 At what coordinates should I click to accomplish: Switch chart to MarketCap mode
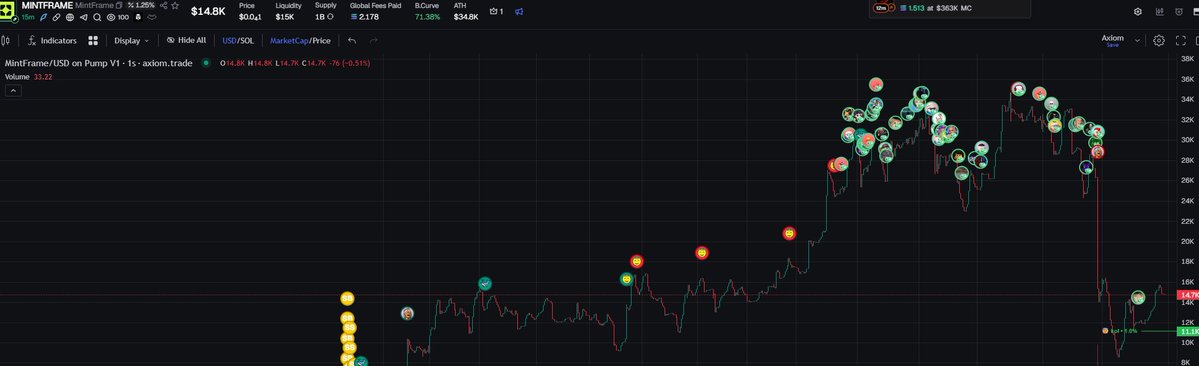point(288,40)
